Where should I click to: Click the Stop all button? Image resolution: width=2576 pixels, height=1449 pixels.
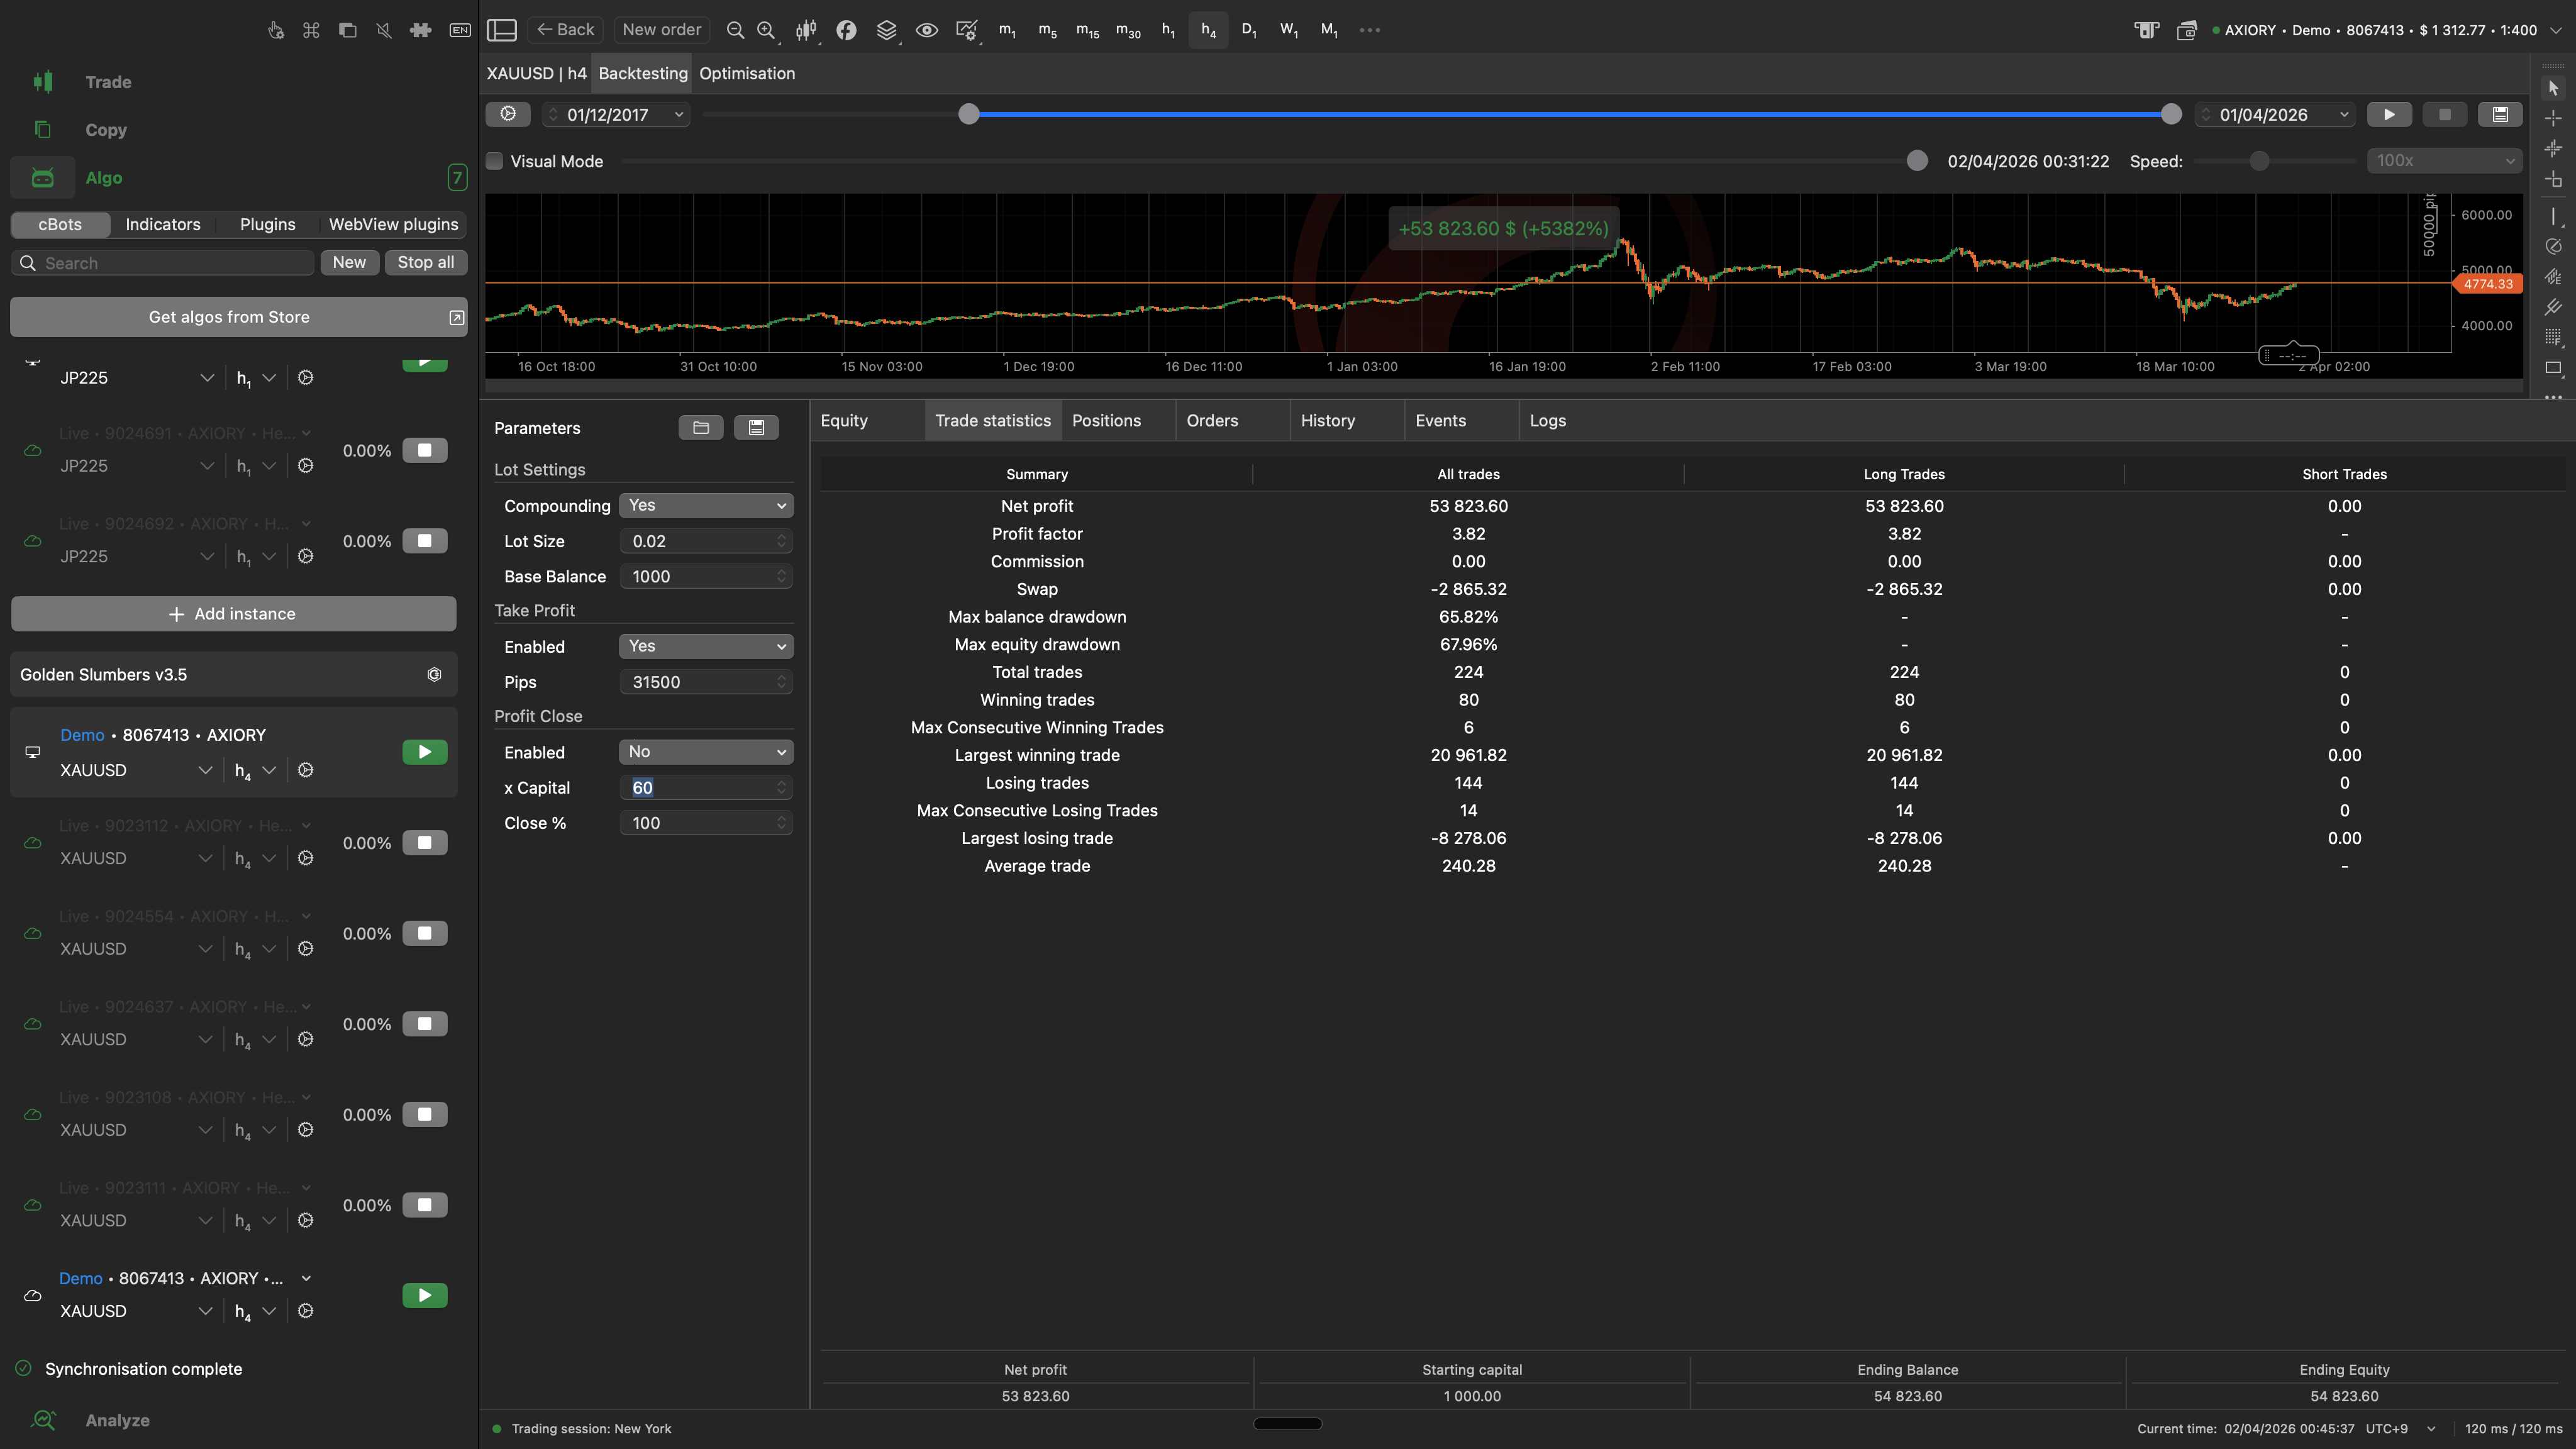[425, 262]
